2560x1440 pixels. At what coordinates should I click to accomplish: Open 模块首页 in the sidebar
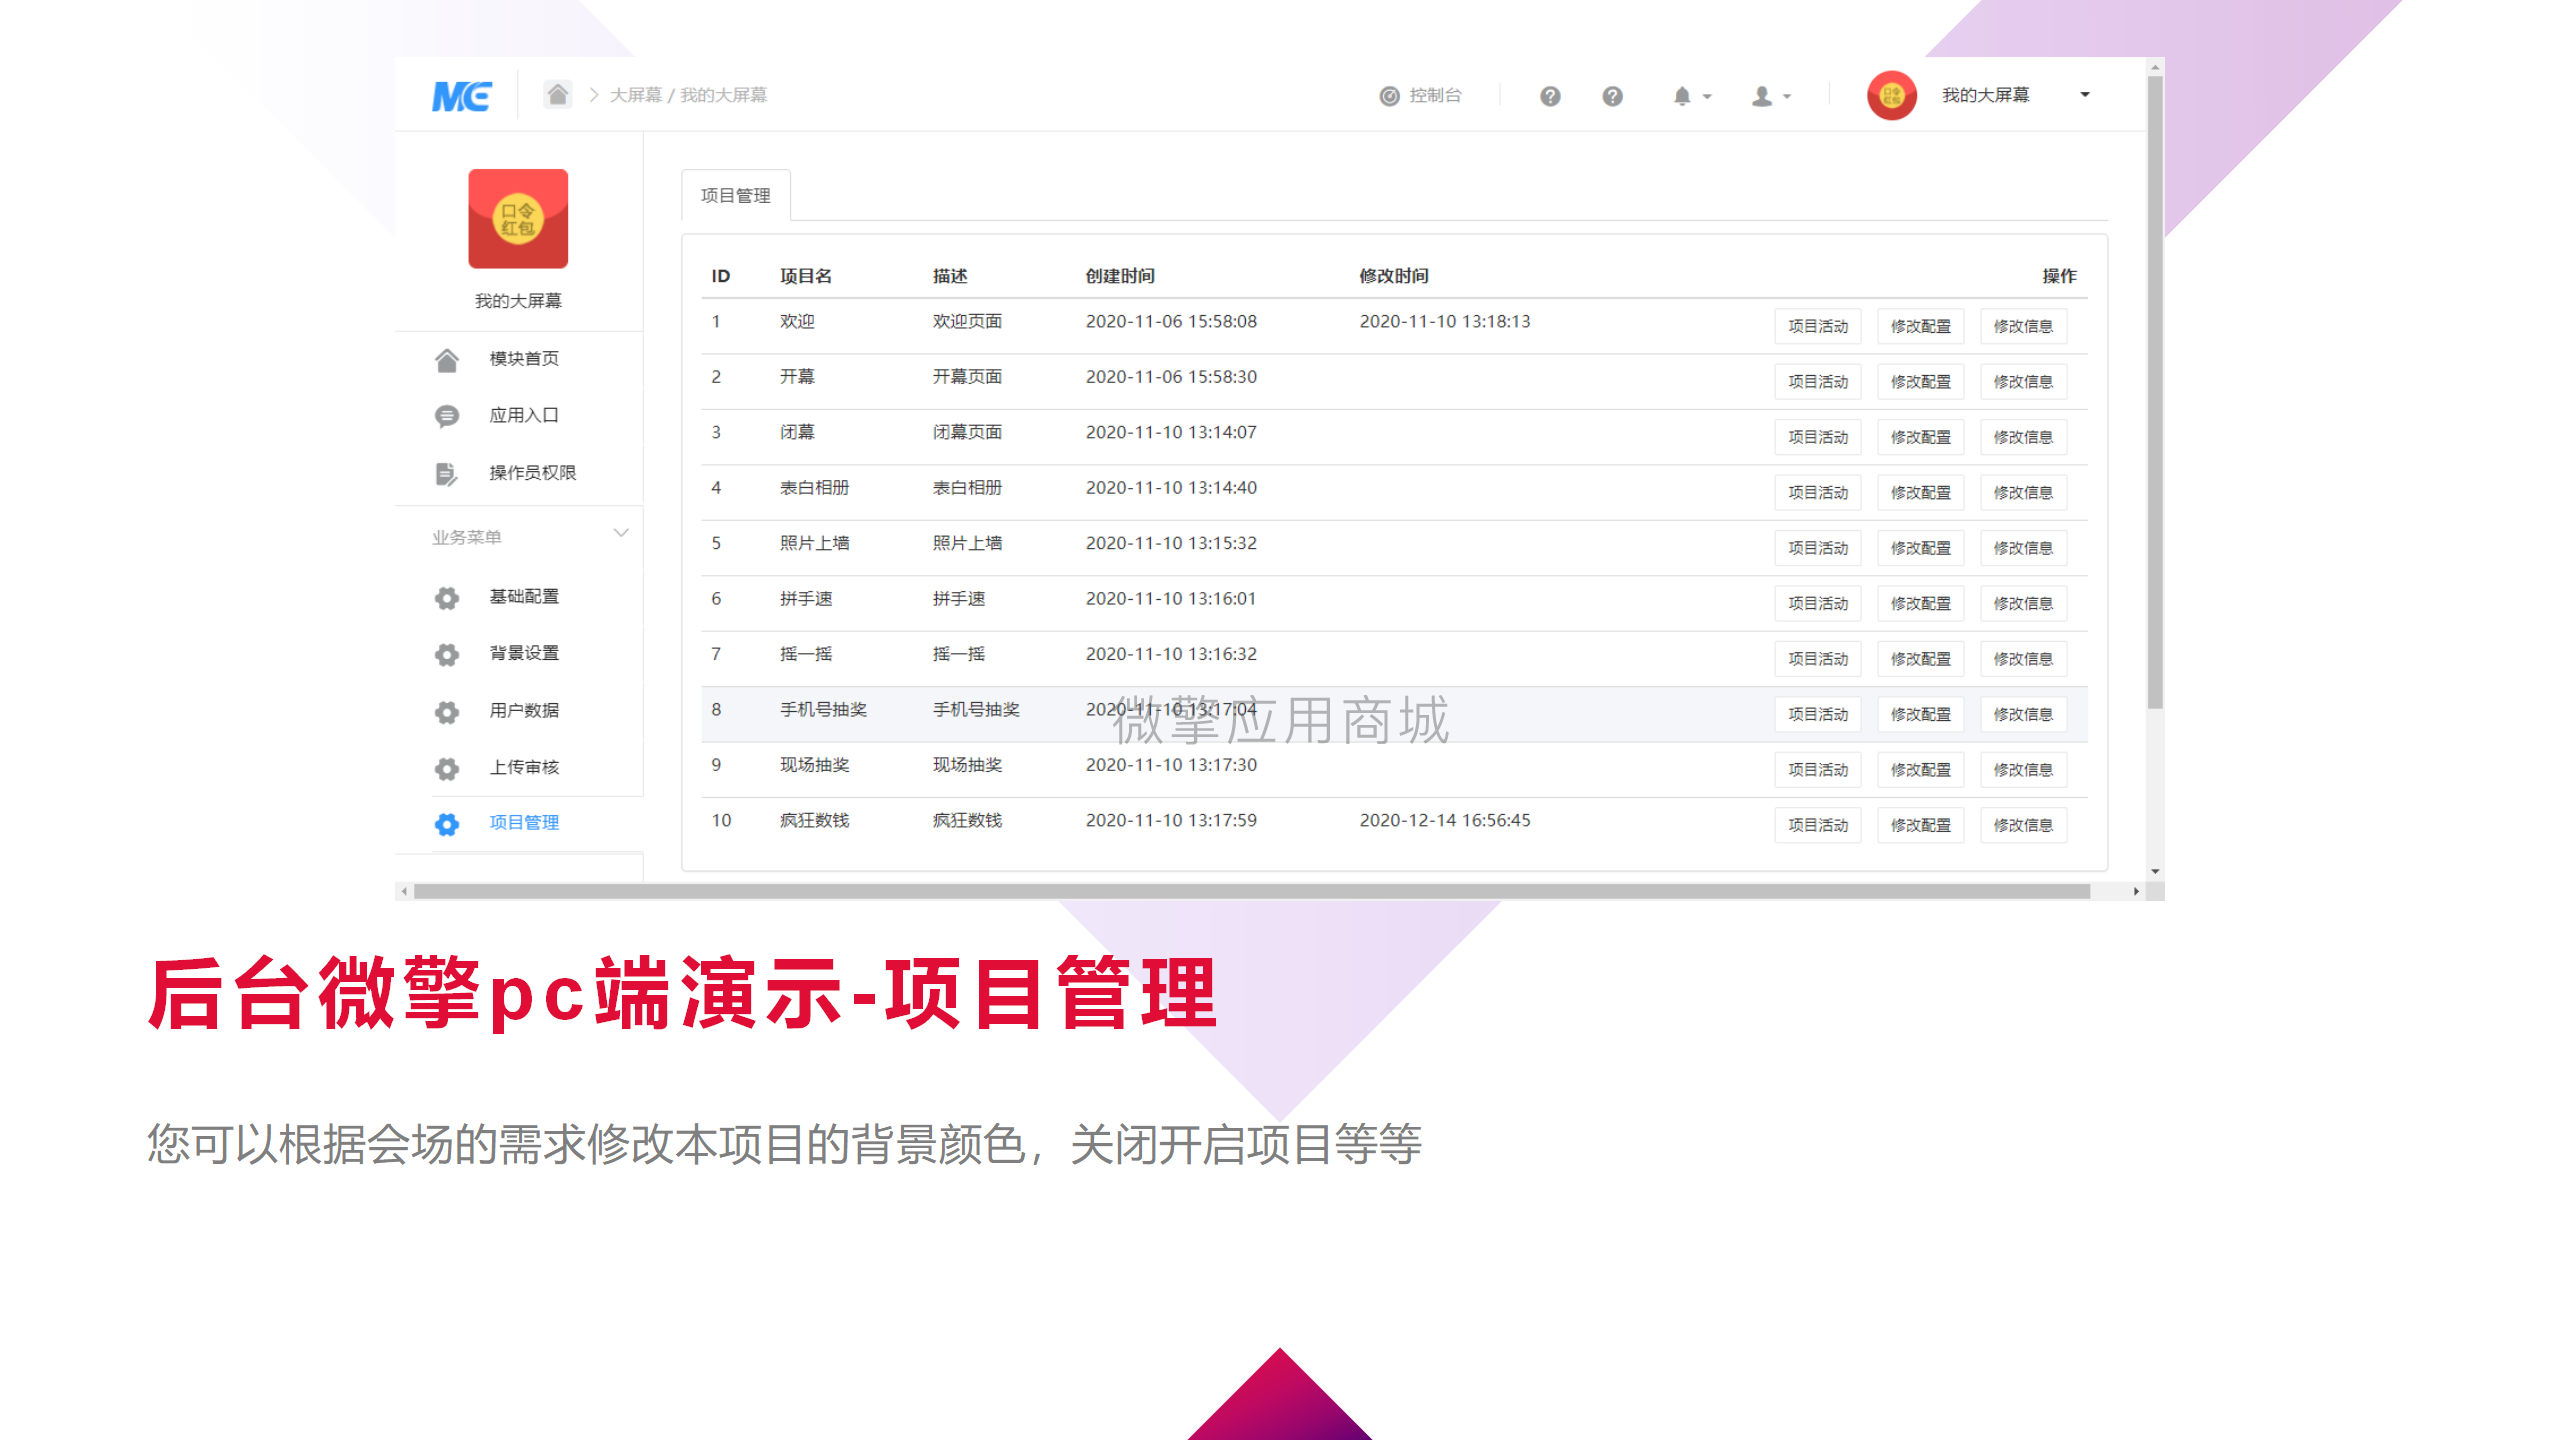(x=524, y=358)
